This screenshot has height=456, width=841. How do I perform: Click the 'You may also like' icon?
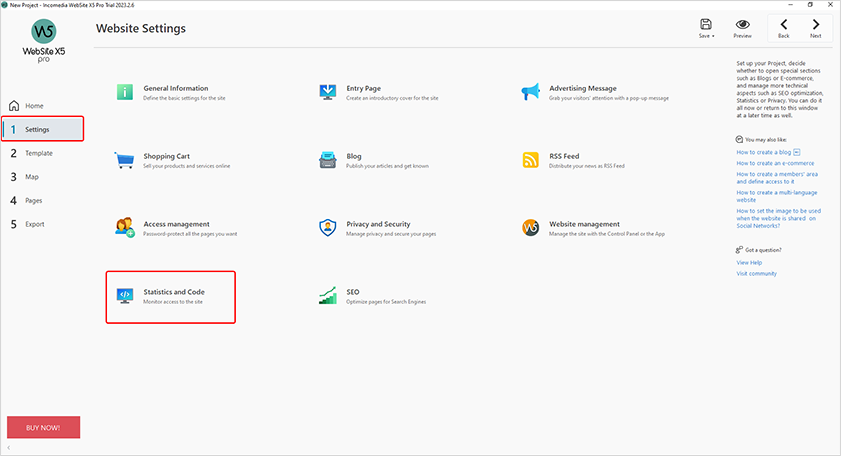[x=739, y=139]
